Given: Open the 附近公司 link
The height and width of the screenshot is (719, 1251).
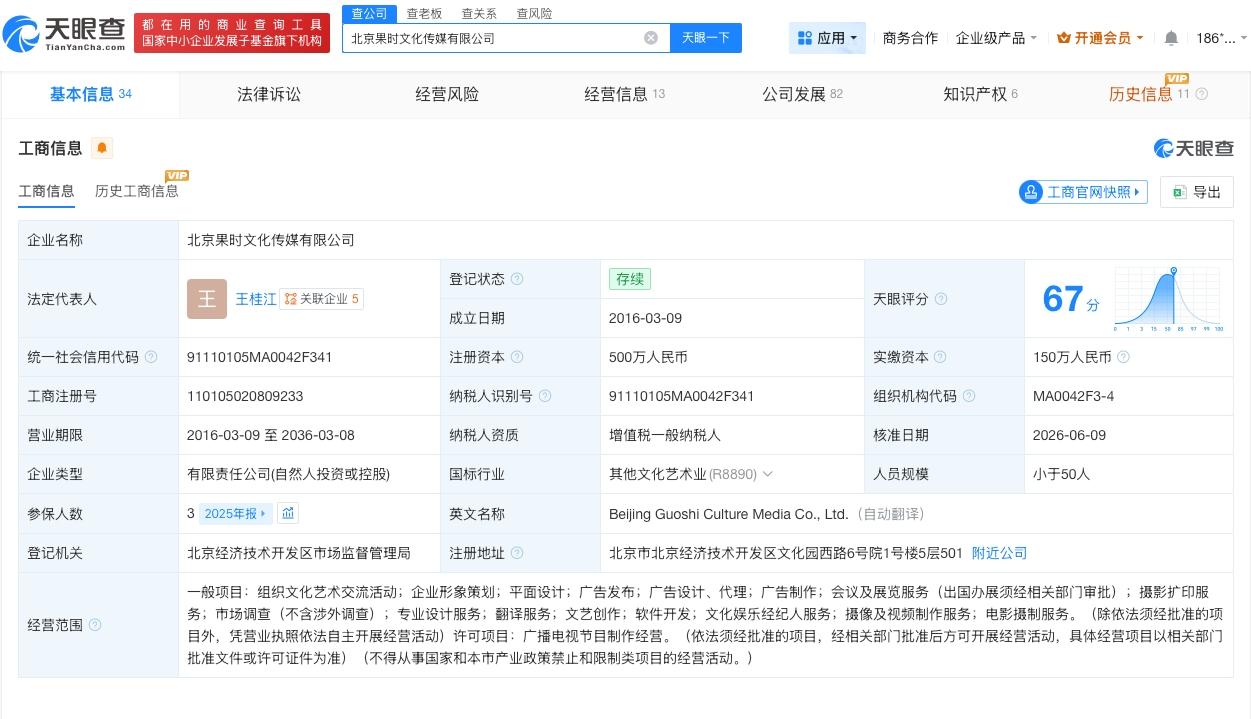Looking at the screenshot, I should (x=999, y=553).
